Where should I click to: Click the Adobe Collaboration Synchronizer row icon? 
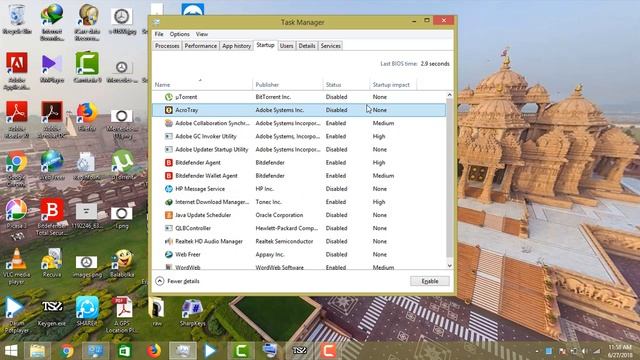tap(169, 123)
